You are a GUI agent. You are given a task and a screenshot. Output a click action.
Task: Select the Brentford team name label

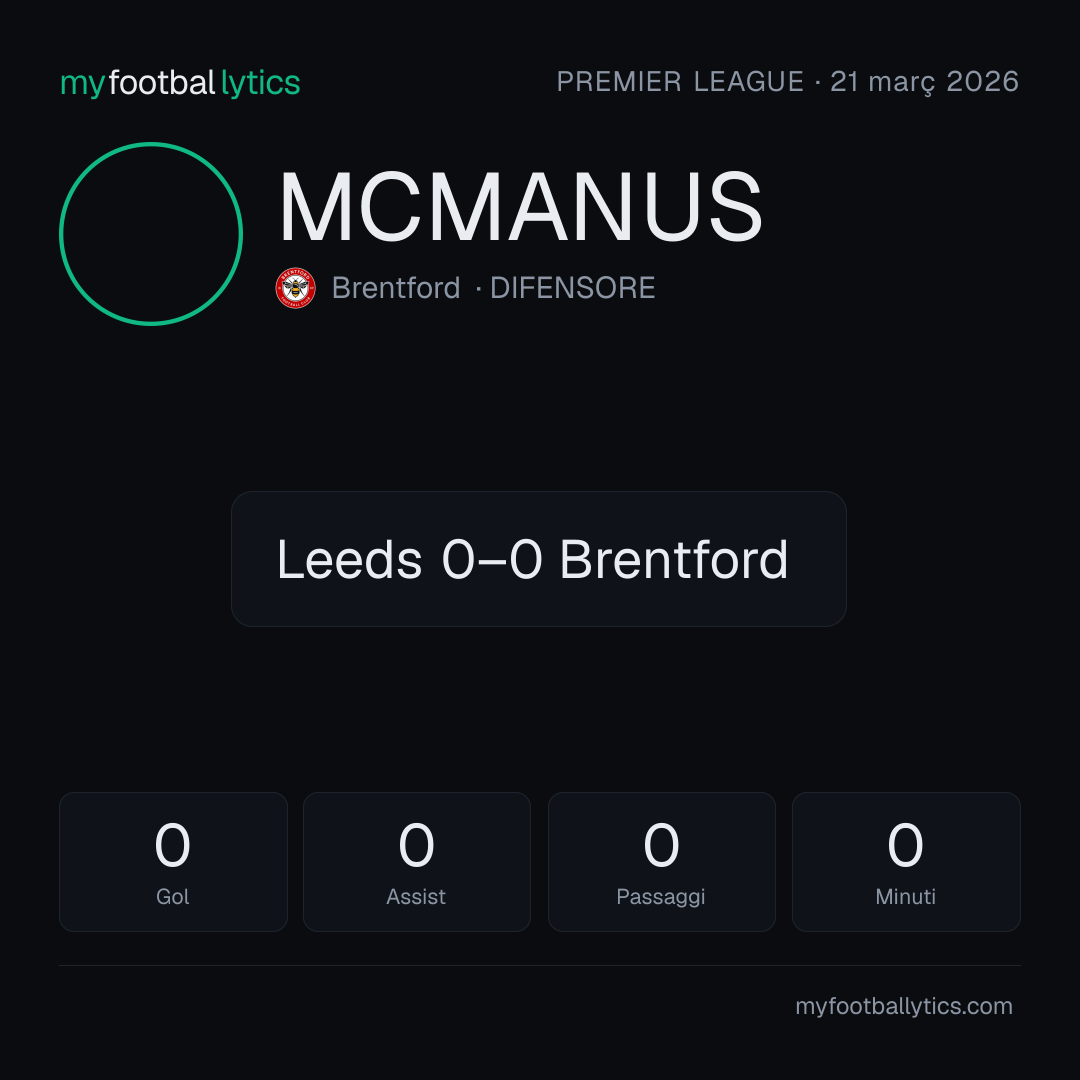tap(395, 288)
